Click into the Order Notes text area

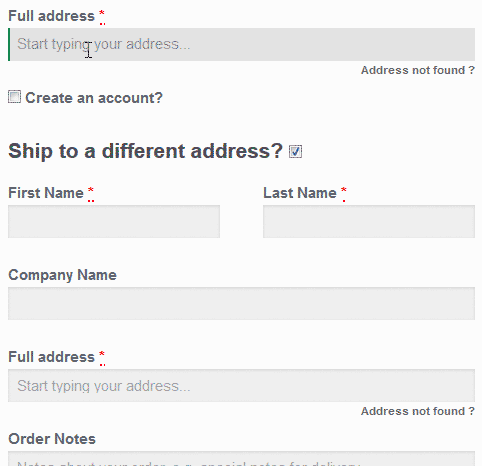point(241,458)
